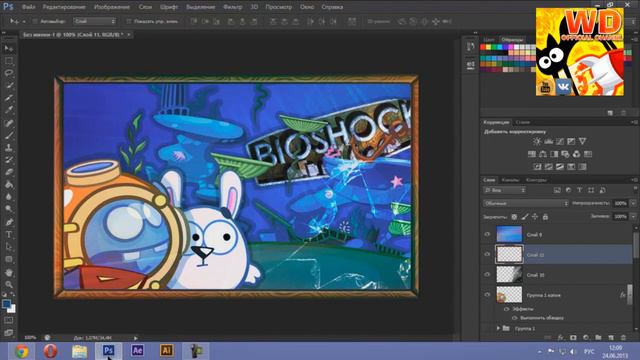The width and height of the screenshot is (640, 360).
Task: Select the Zoom tool in toolbox
Action: tap(9, 284)
